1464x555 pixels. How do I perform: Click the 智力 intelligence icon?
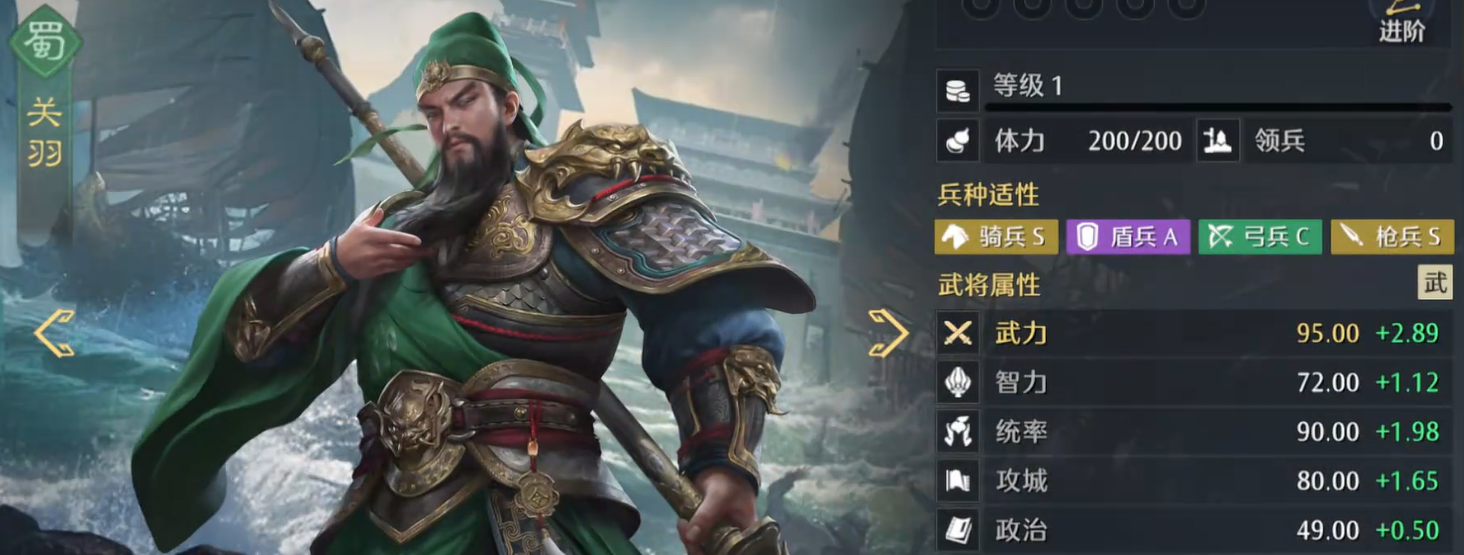(x=958, y=382)
